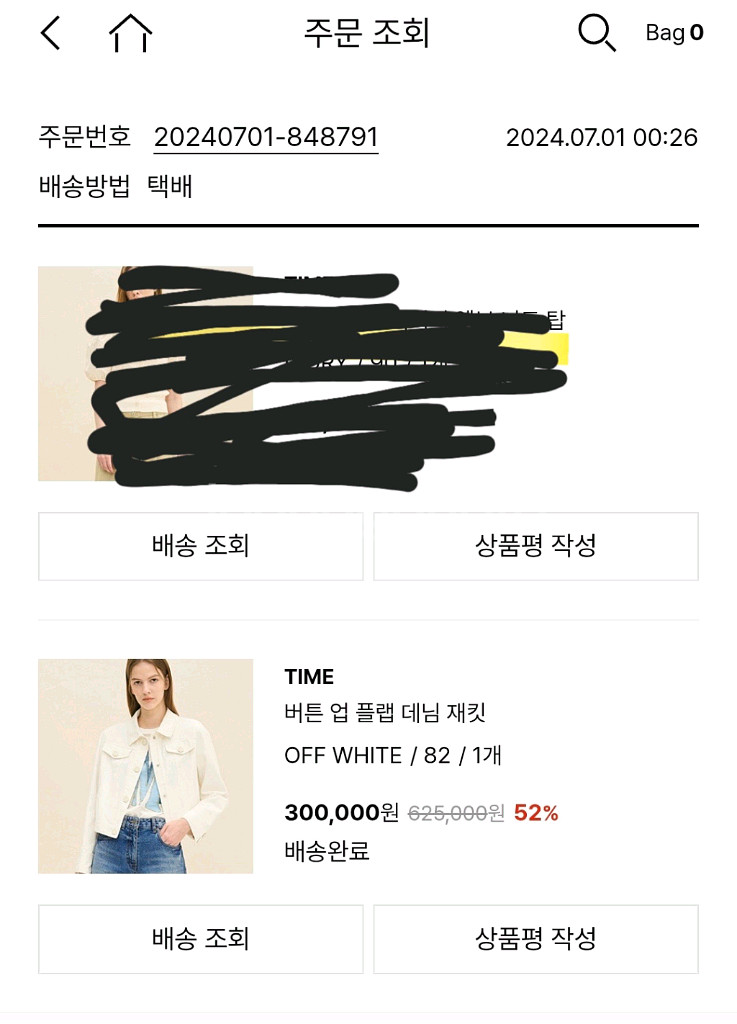Click the 배송완료 delivery status
737x1024 pixels.
click(327, 851)
